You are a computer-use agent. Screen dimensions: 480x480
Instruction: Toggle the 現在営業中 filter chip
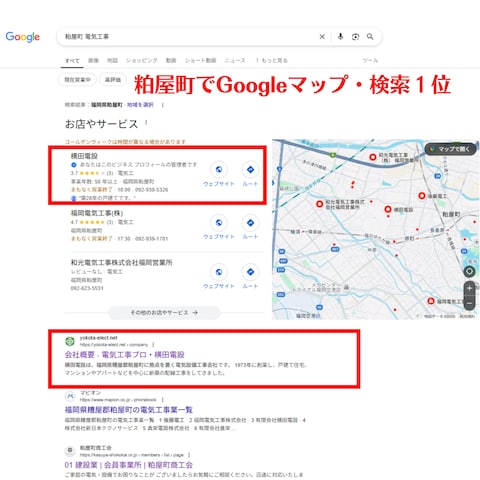click(x=77, y=80)
